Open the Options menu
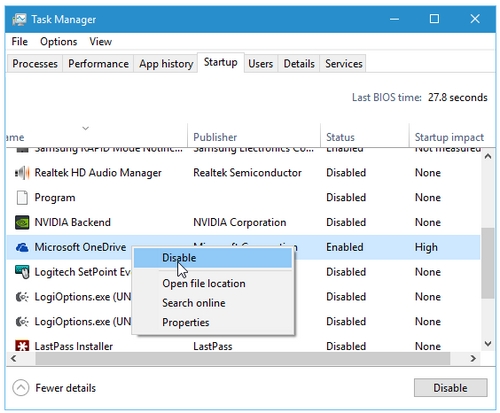The width and height of the screenshot is (500, 413). [x=59, y=42]
